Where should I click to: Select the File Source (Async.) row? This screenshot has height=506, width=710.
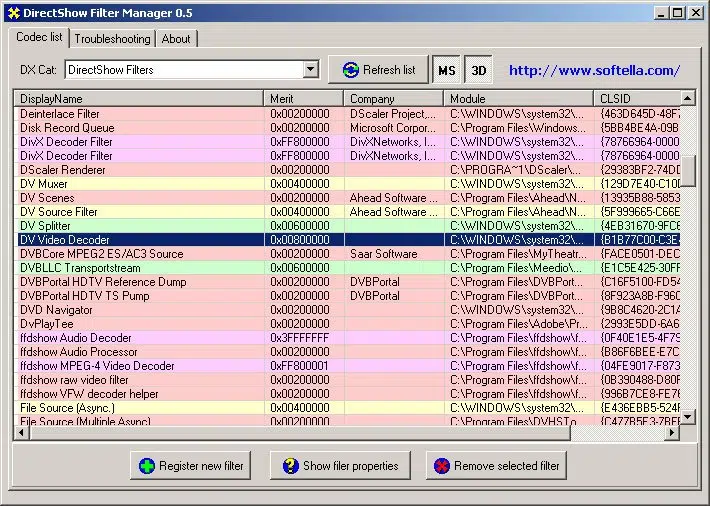[348, 408]
